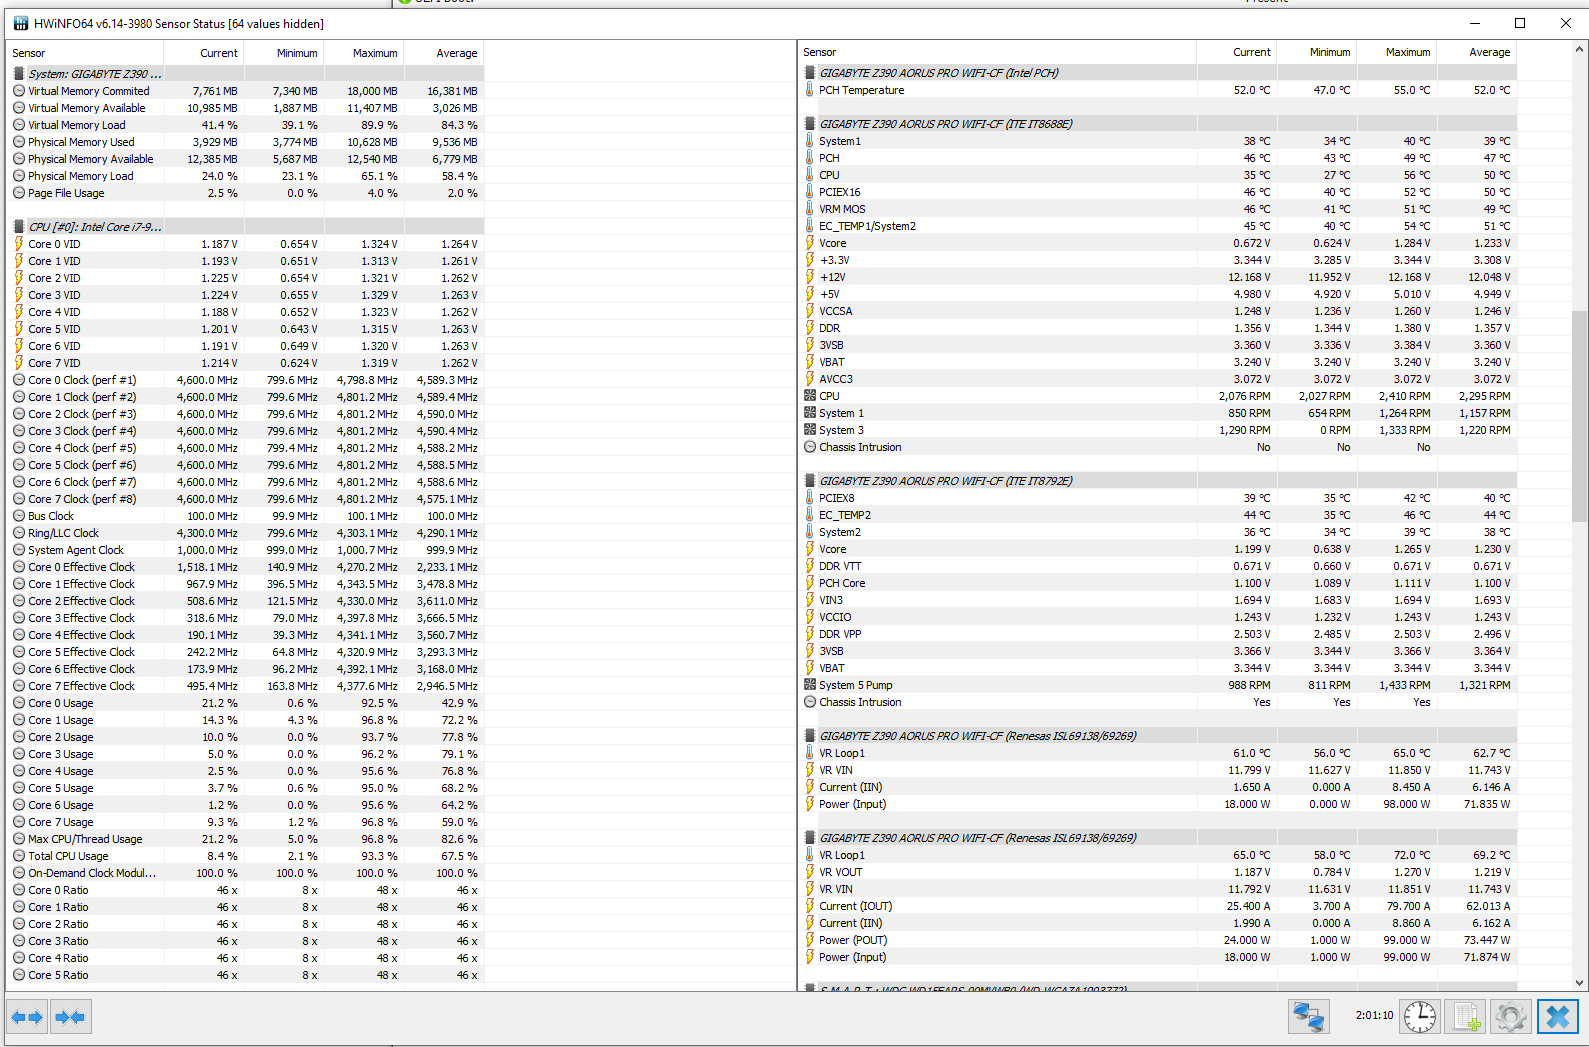Select the Virtual Memory Committed row

click(x=246, y=91)
